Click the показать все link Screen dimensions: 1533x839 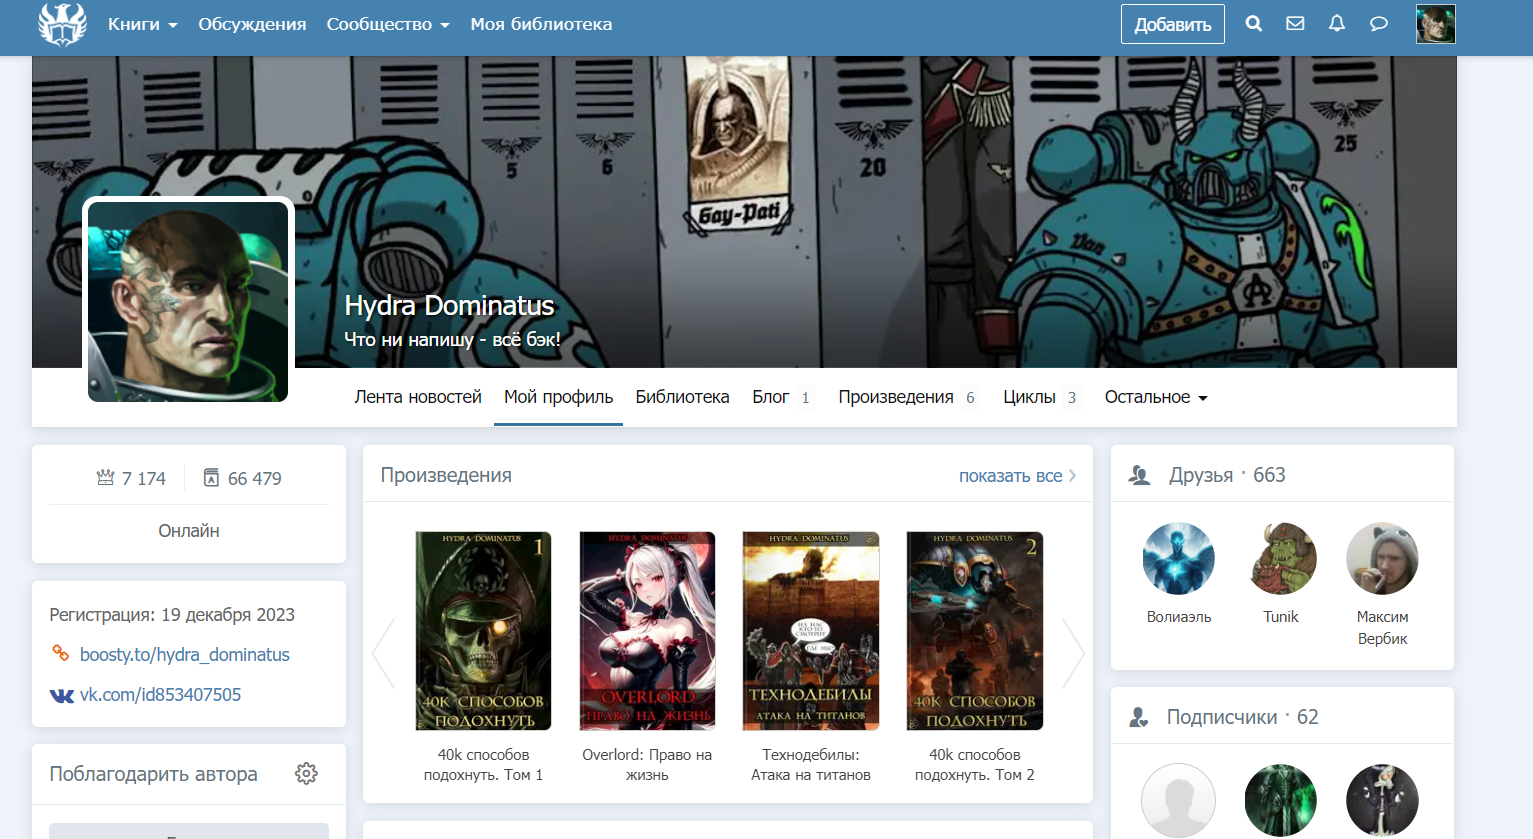click(1017, 476)
